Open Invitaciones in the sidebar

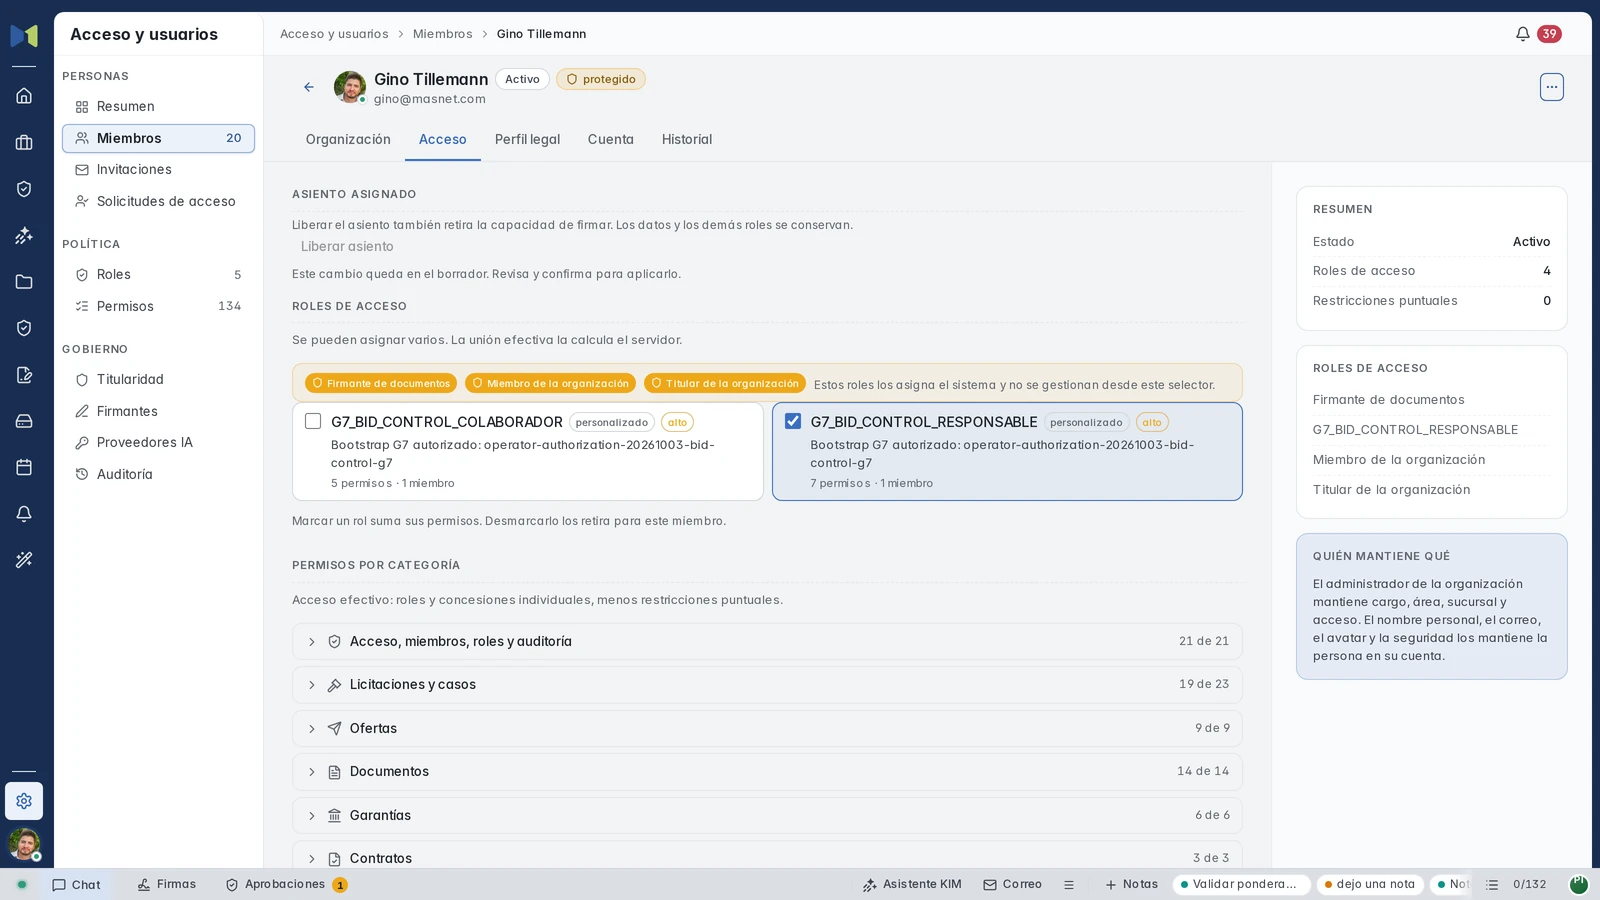[x=158, y=170]
